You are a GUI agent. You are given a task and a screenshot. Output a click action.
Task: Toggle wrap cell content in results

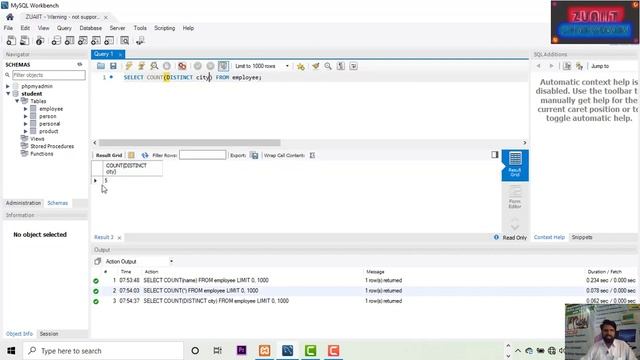pos(312,156)
